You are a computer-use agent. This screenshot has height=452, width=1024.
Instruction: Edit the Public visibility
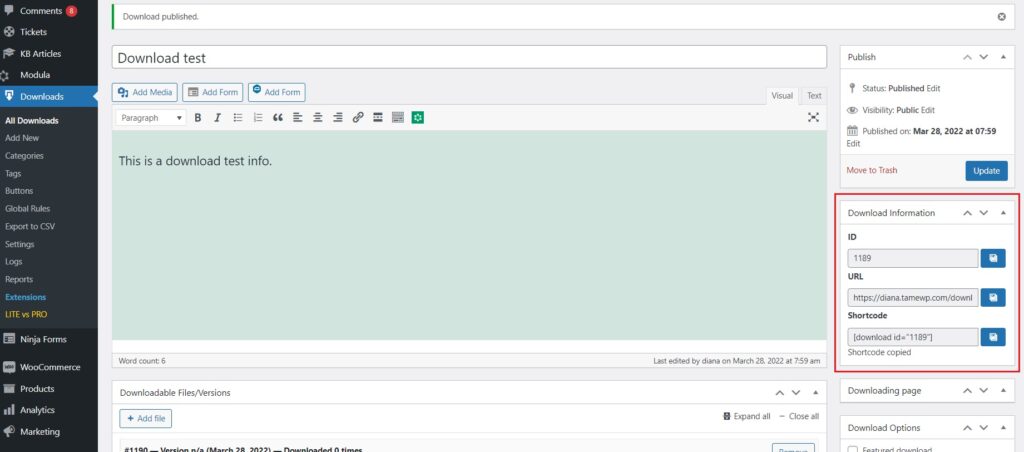click(928, 110)
